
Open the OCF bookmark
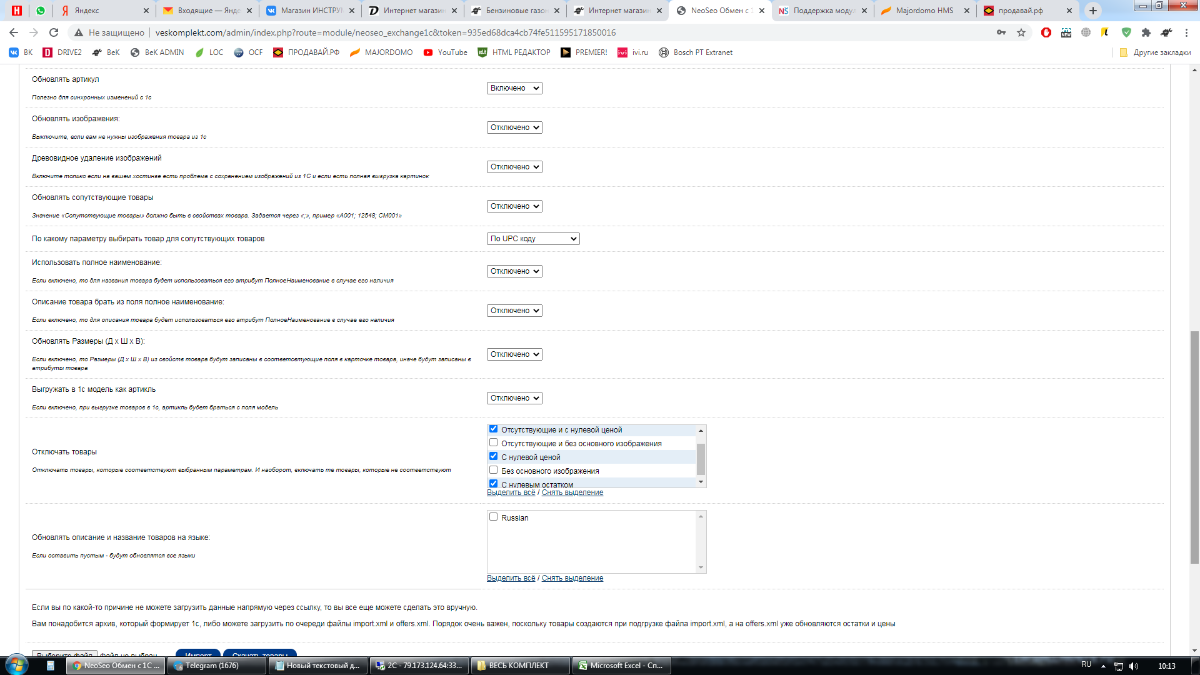248,52
